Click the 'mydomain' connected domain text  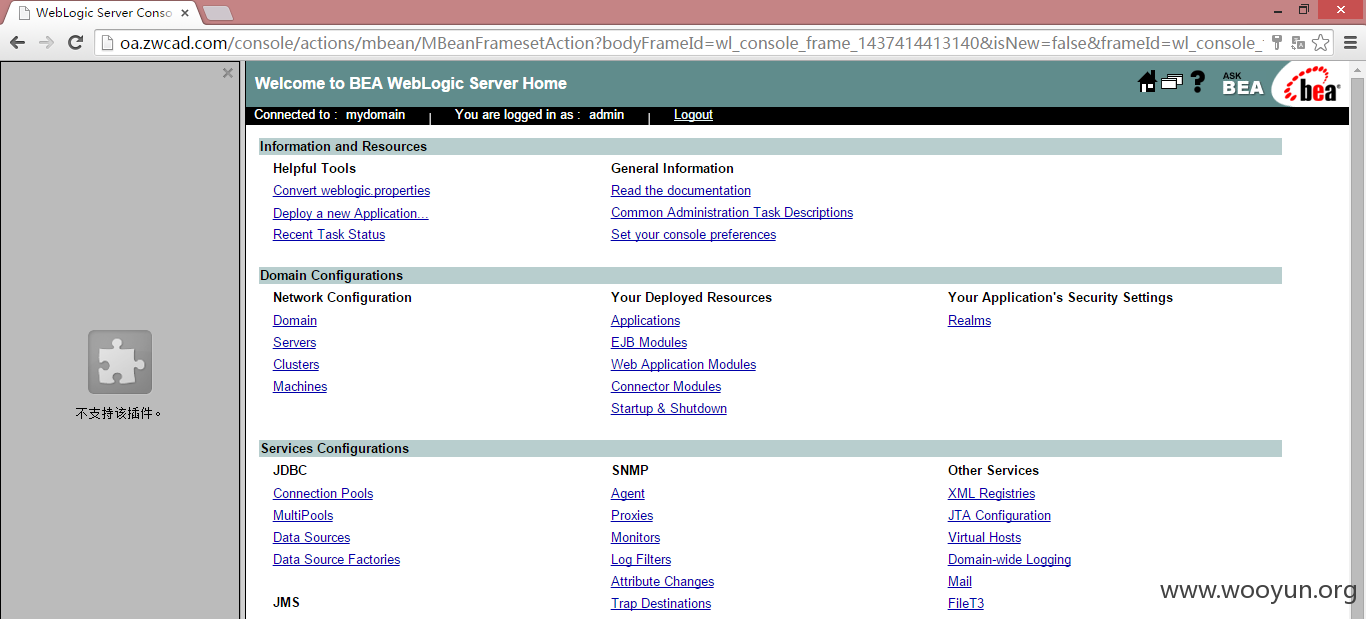coord(375,115)
